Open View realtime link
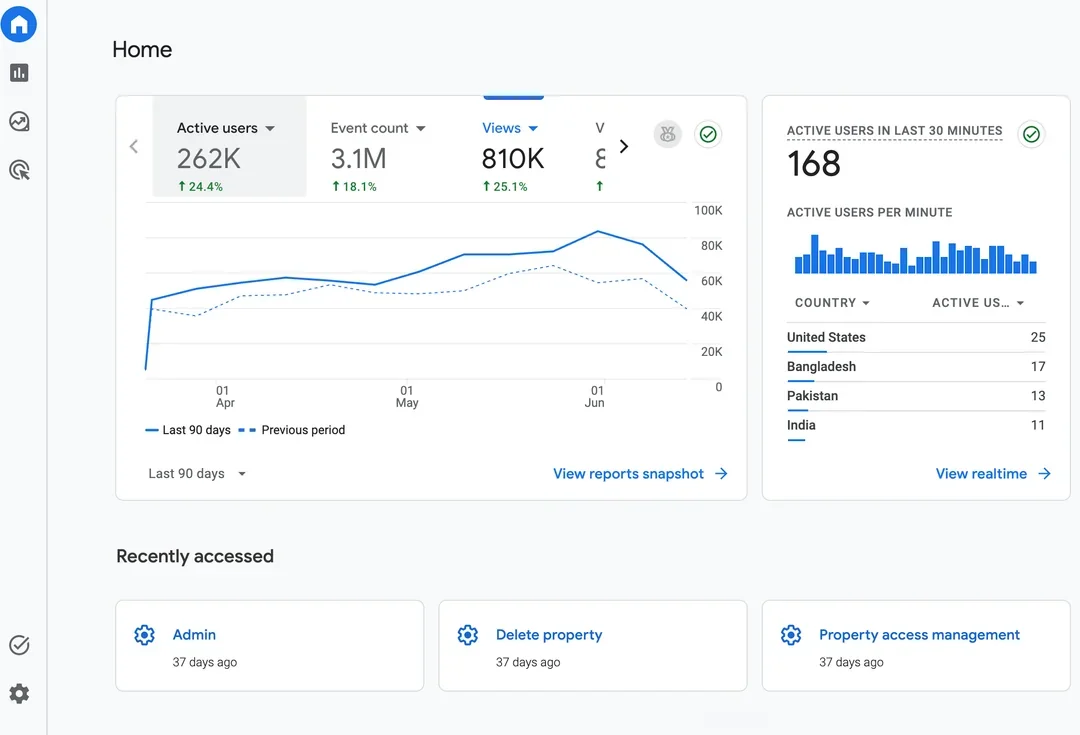Image resolution: width=1080 pixels, height=735 pixels. point(993,474)
